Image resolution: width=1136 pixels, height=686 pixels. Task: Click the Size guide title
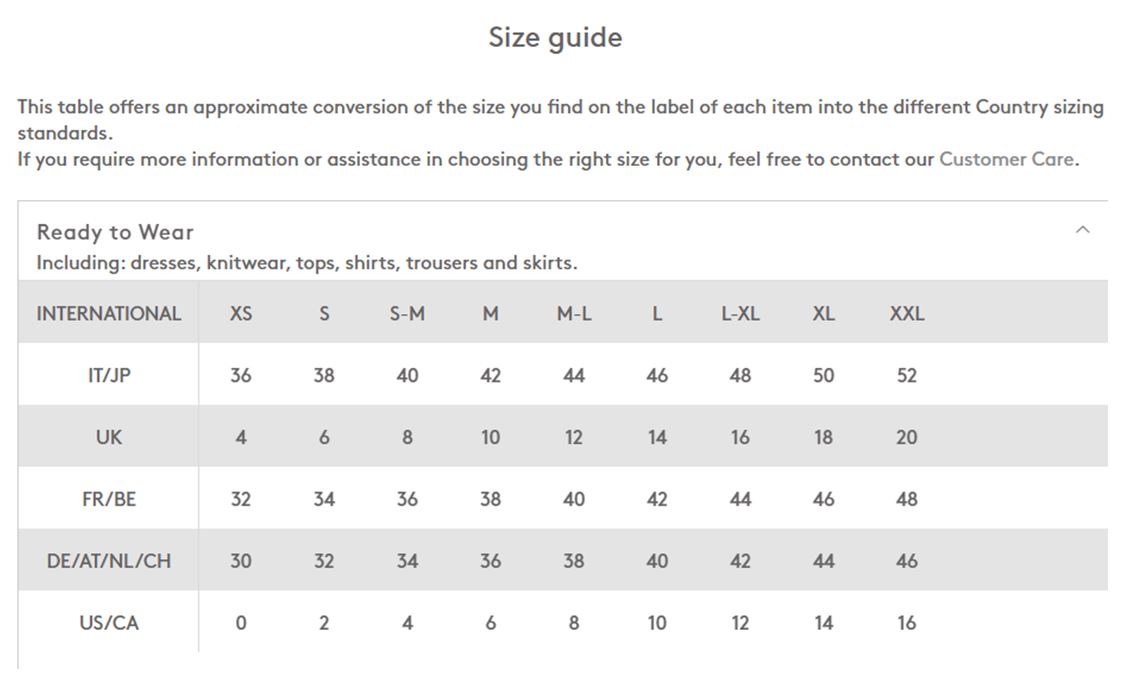click(x=555, y=38)
